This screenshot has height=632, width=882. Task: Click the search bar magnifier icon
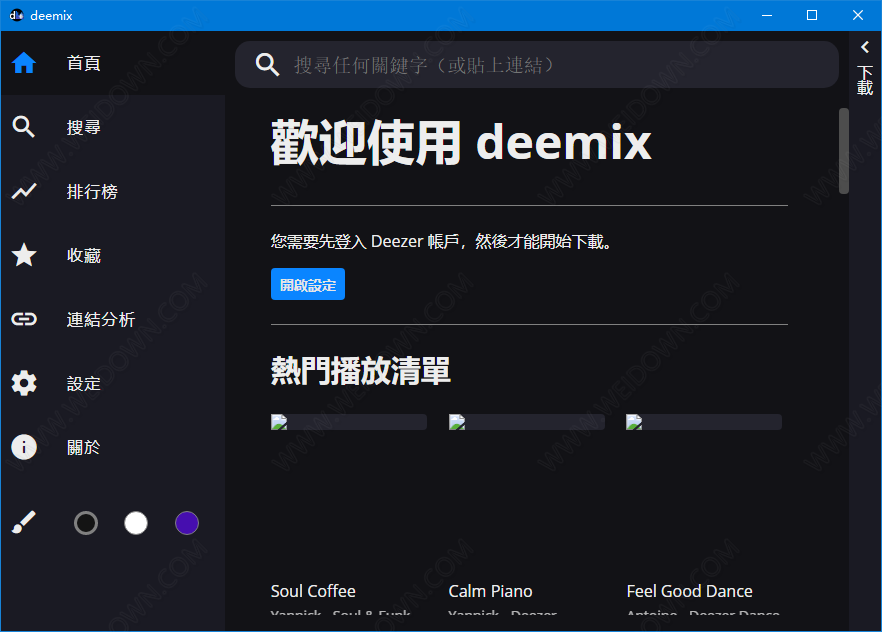click(x=267, y=65)
